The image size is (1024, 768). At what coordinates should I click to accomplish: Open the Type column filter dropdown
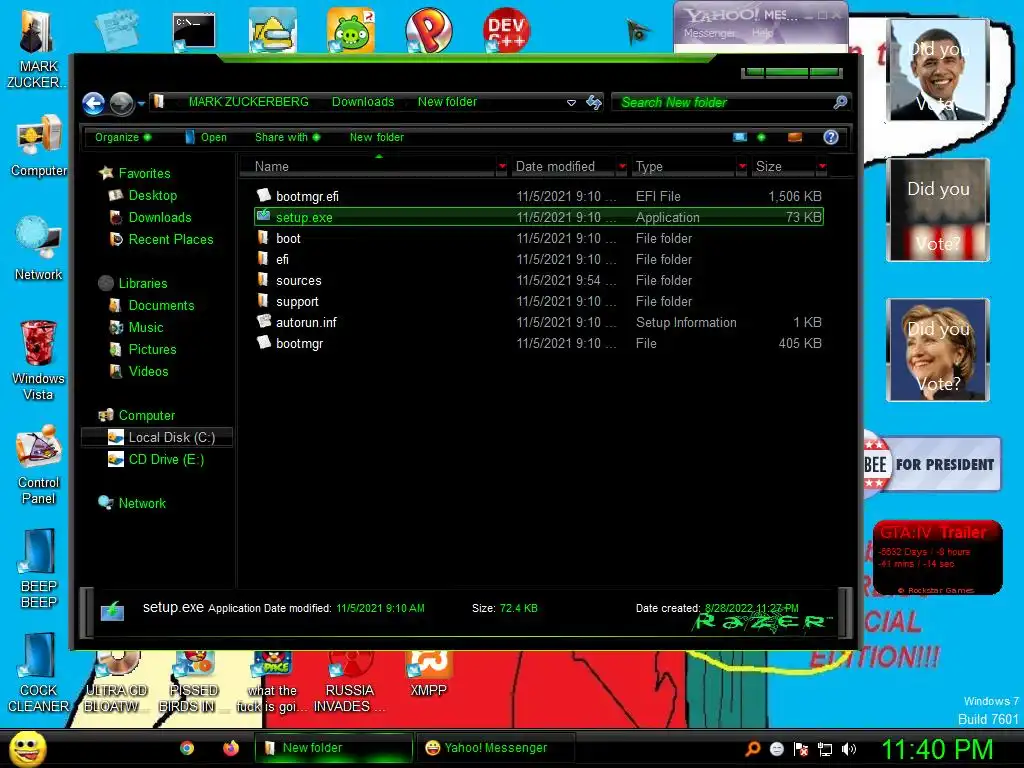pyautogui.click(x=742, y=167)
